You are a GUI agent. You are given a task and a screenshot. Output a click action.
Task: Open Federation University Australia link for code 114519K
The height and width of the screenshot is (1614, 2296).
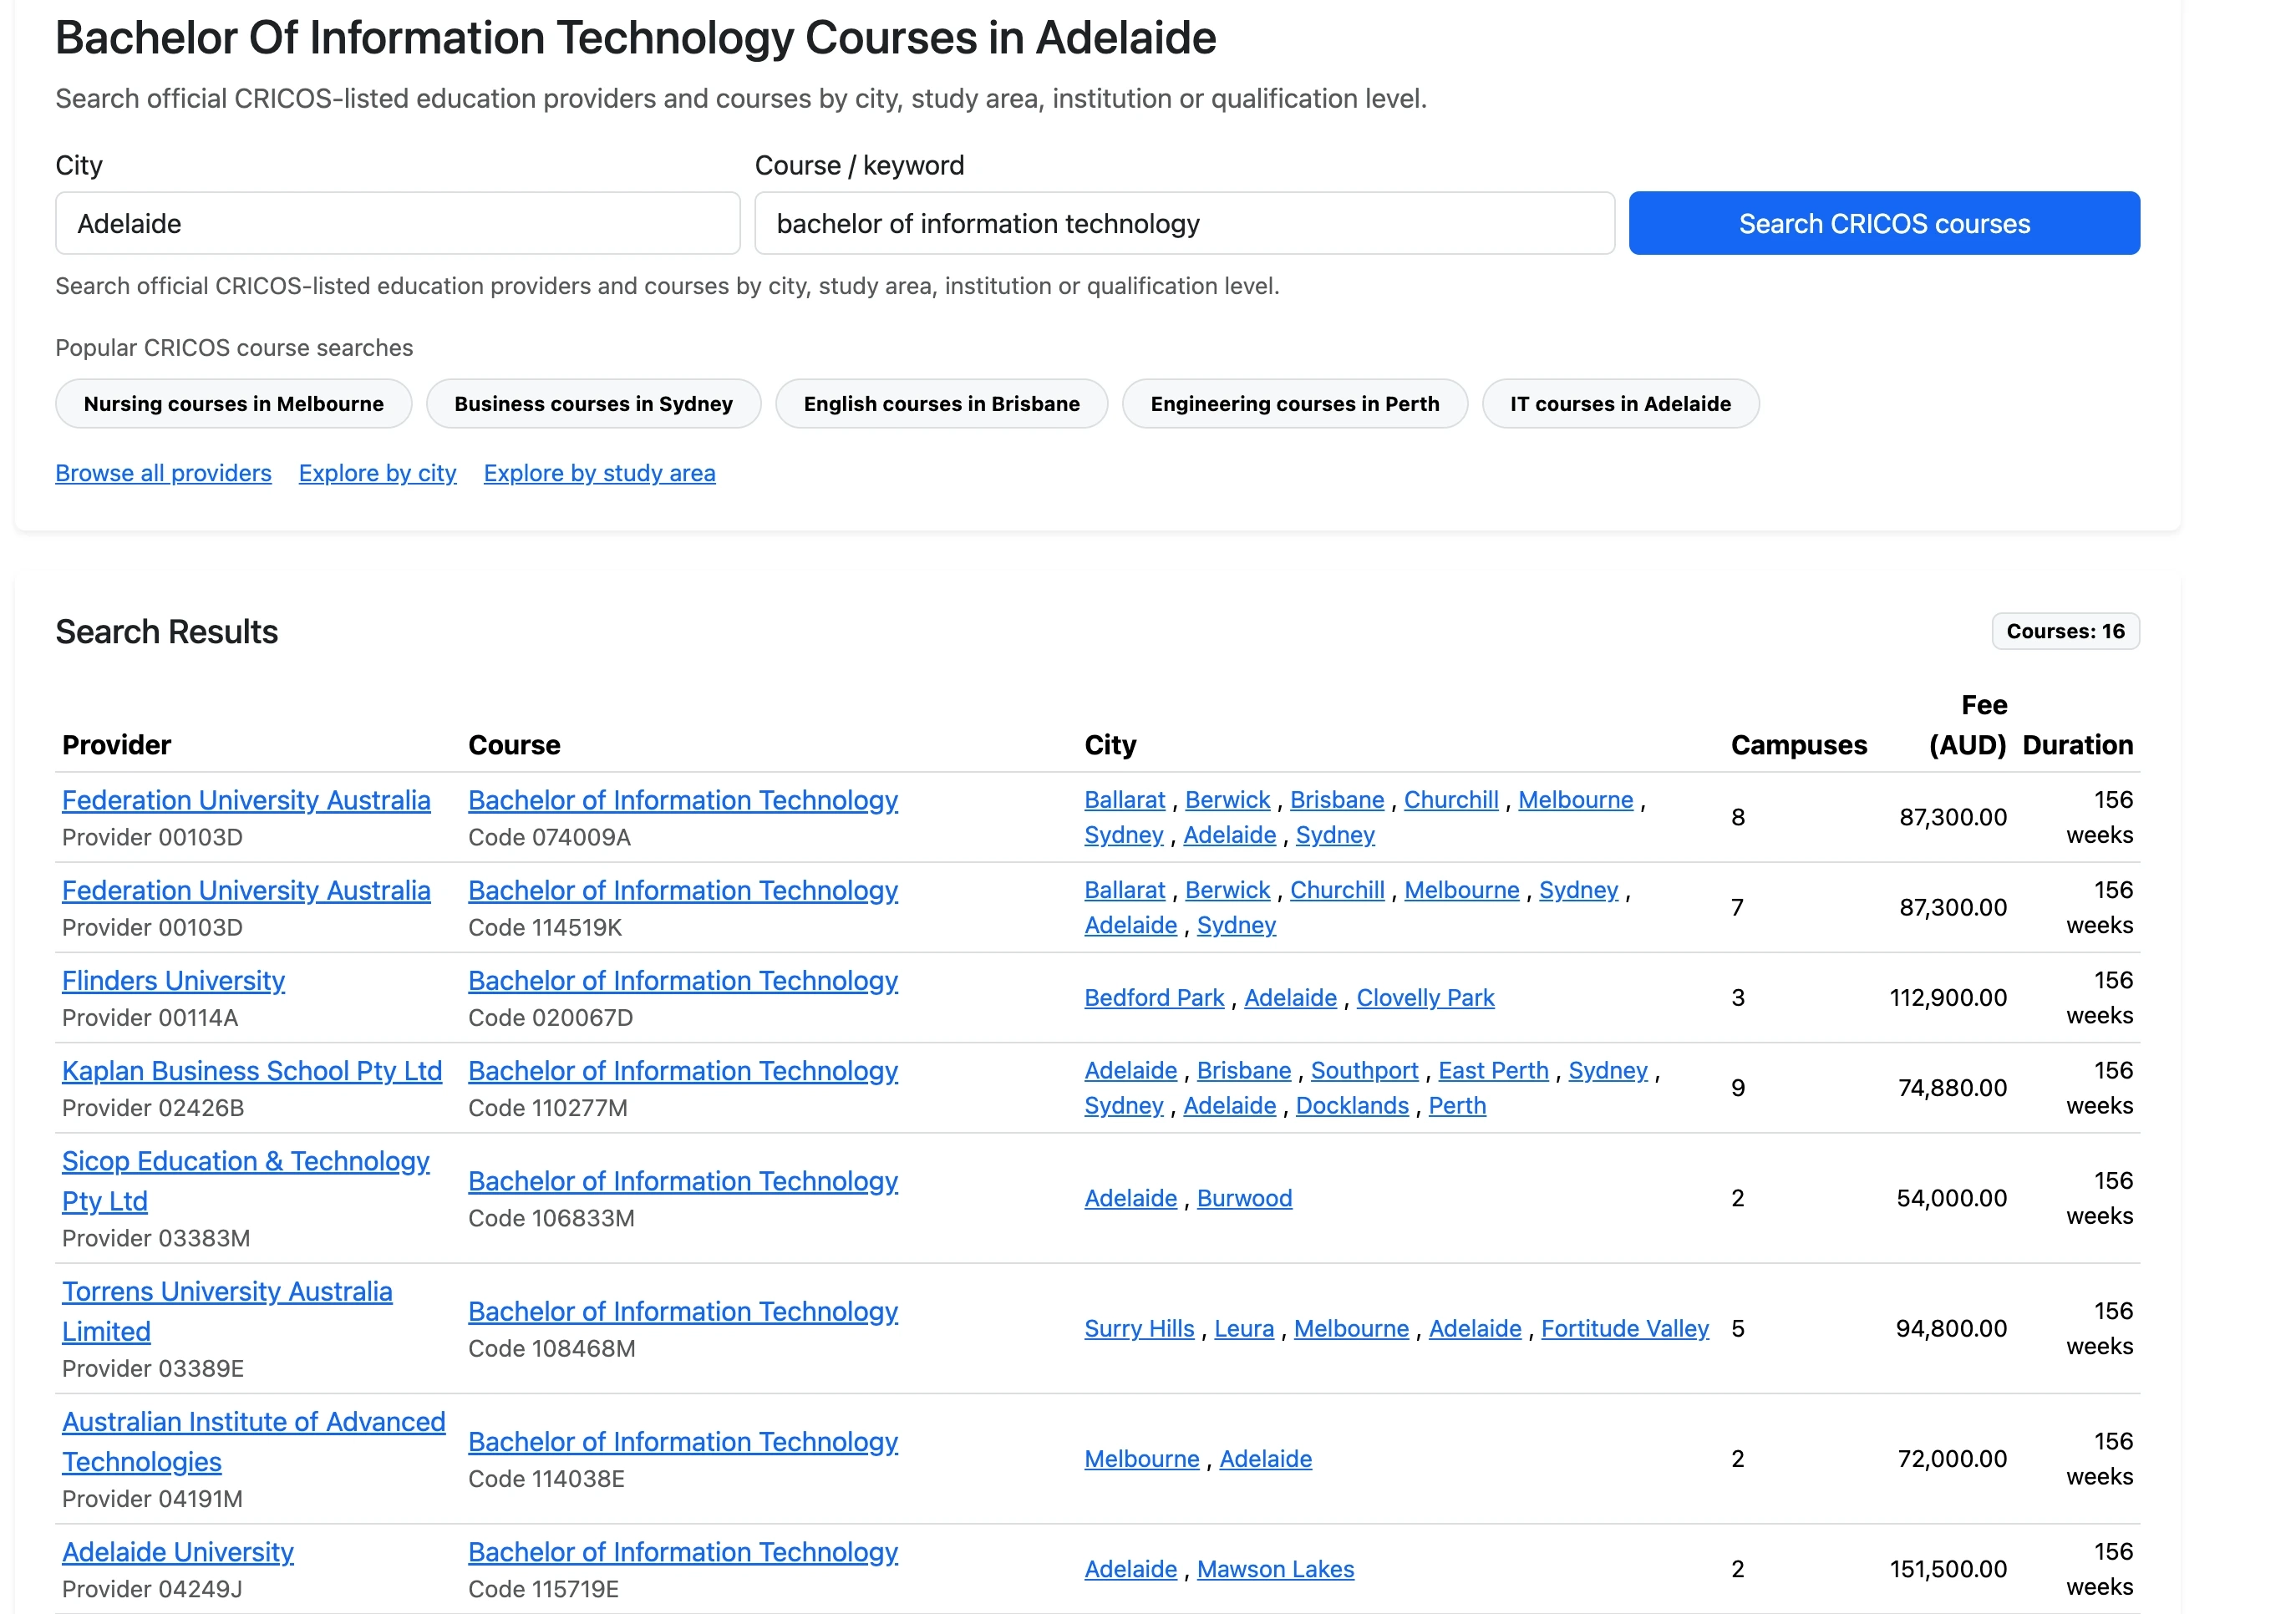[x=246, y=890]
